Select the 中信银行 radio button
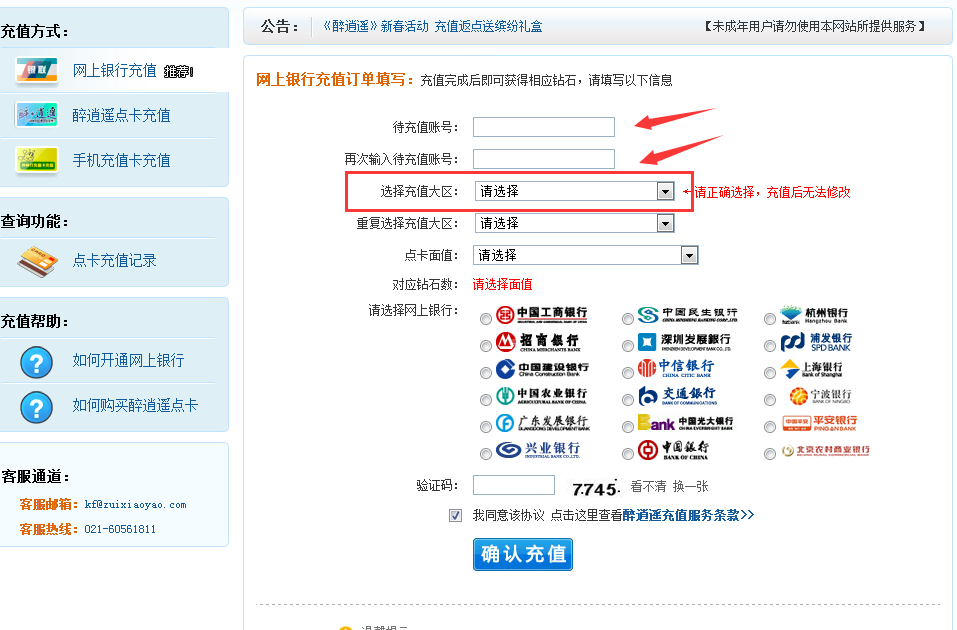957x630 pixels. tap(627, 372)
